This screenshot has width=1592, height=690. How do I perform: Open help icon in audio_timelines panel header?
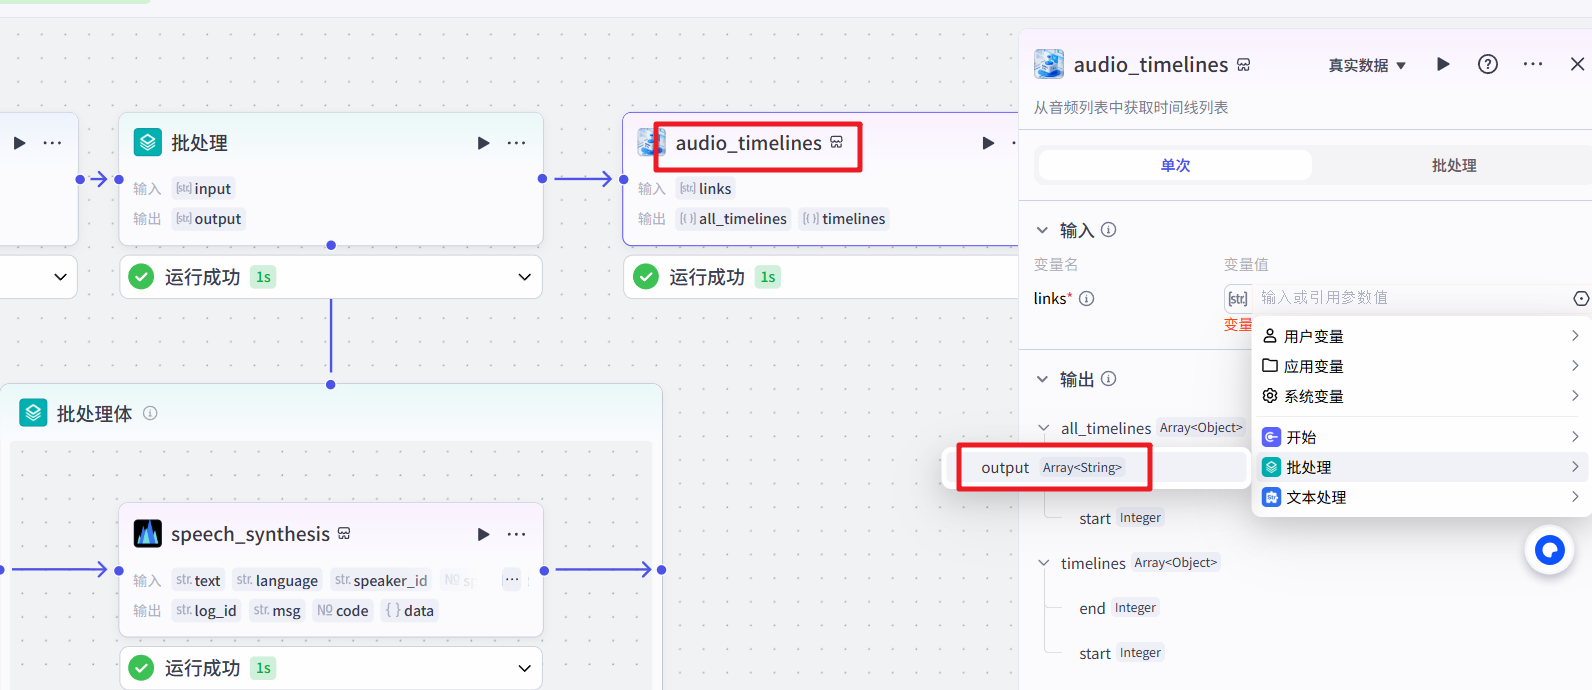click(x=1488, y=64)
